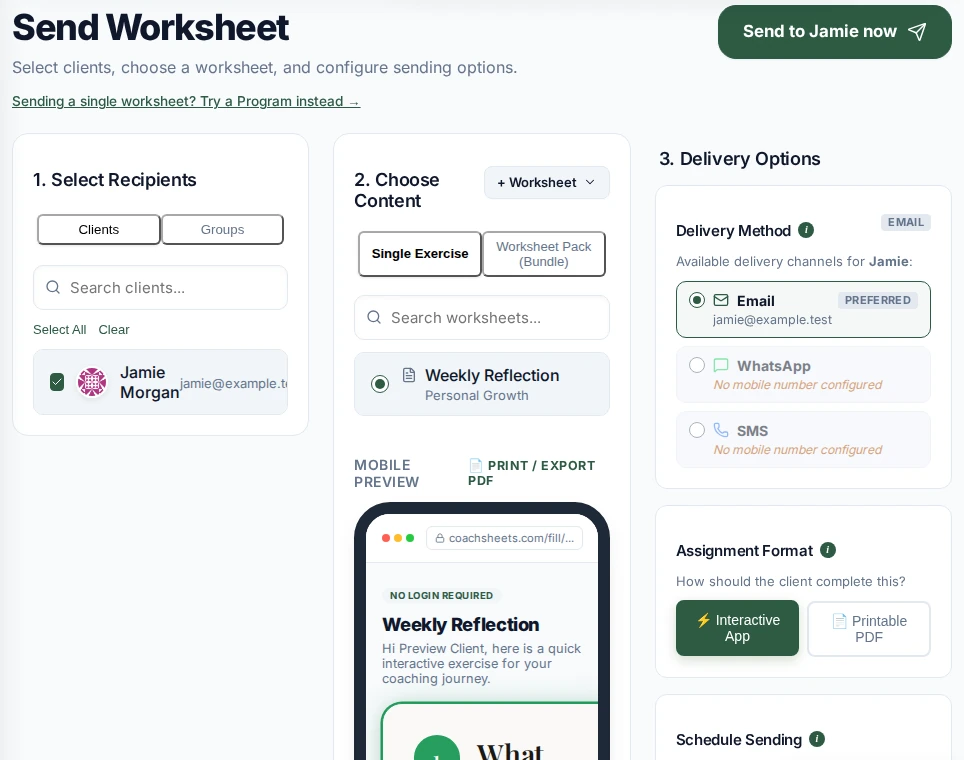Select the Worksheet Pack (Bundle) tab
964x760 pixels.
tap(544, 254)
